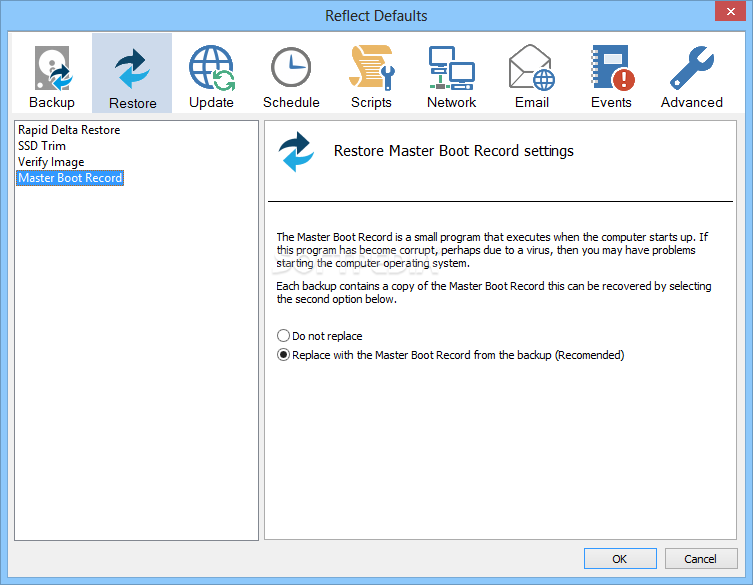Open the Advanced settings category
Image resolution: width=753 pixels, height=585 pixels.
pyautogui.click(x=692, y=73)
